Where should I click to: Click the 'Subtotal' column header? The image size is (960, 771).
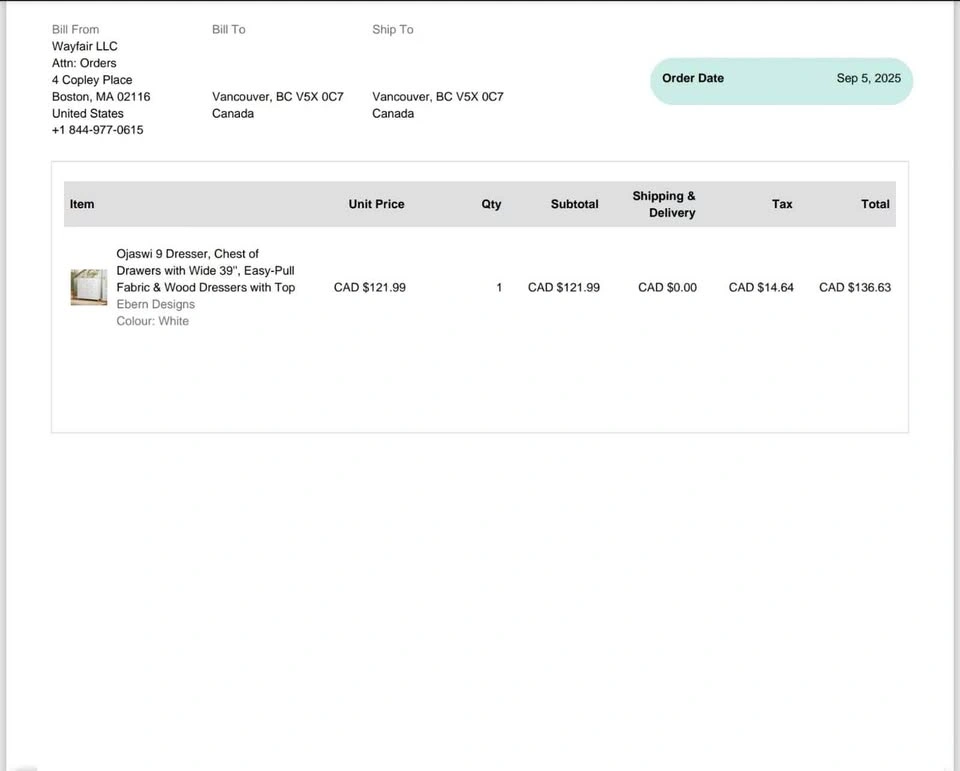[574, 204]
